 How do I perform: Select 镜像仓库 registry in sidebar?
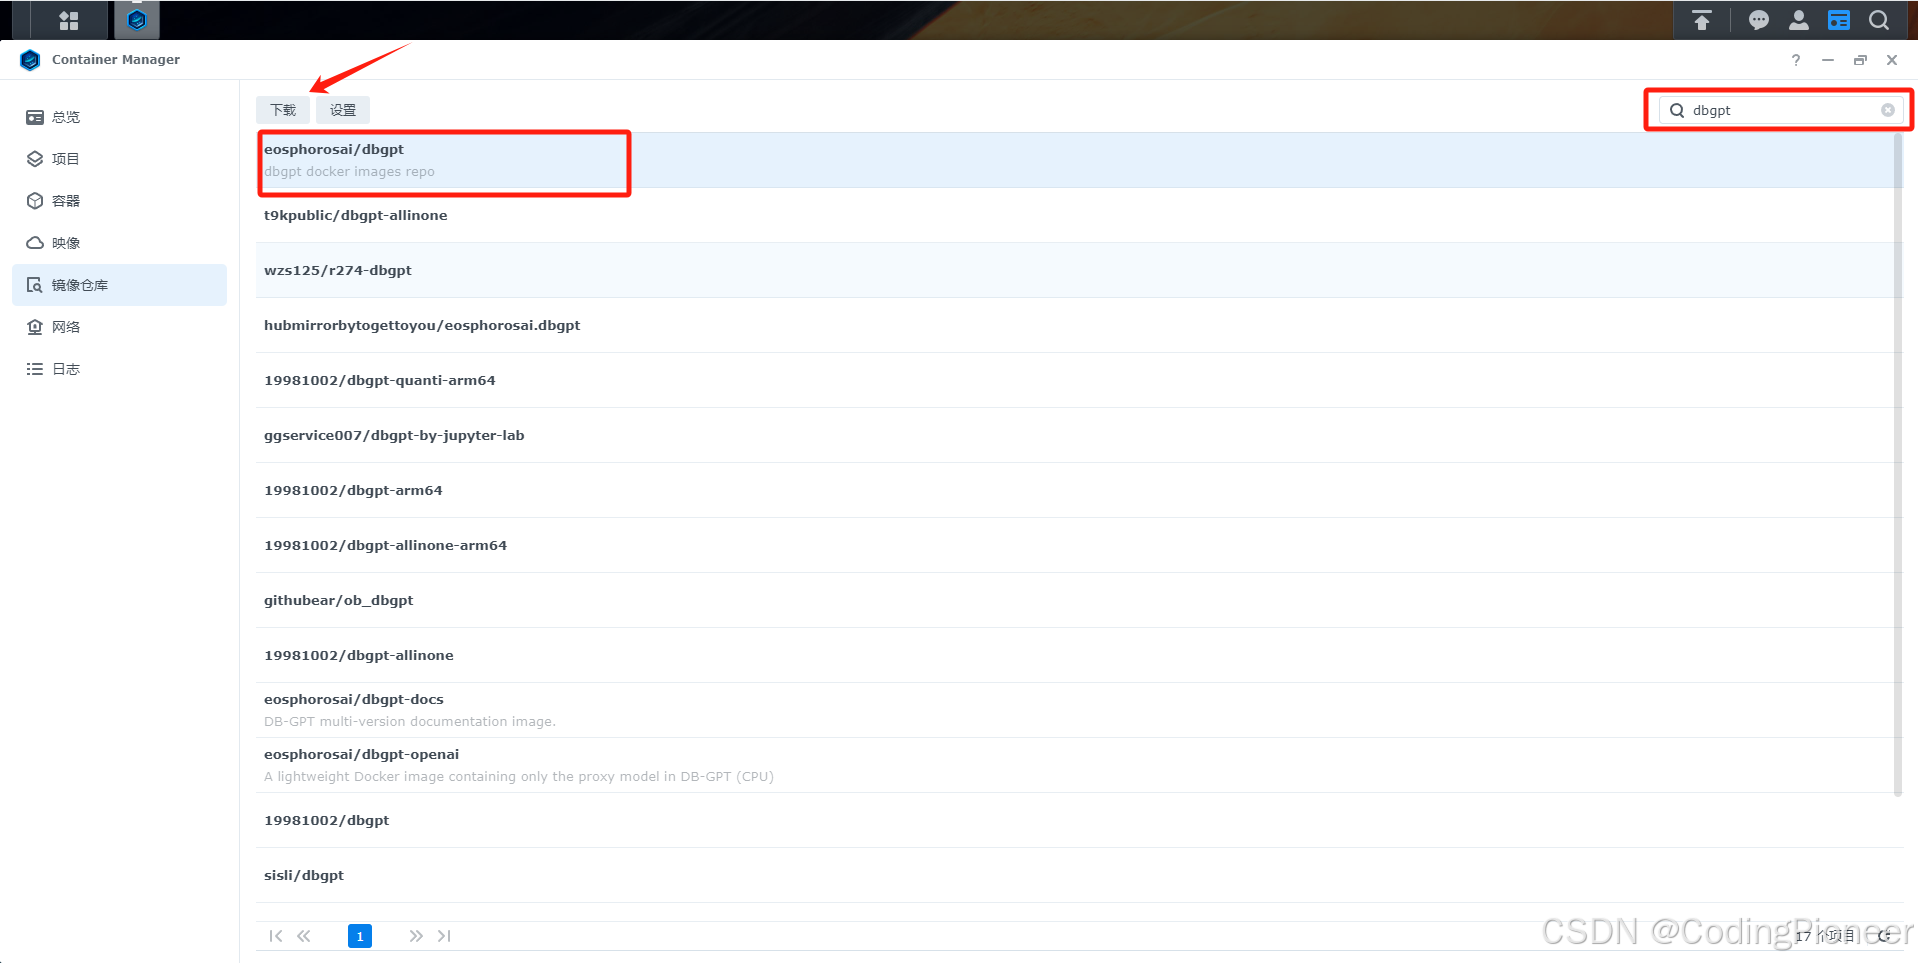coord(119,285)
